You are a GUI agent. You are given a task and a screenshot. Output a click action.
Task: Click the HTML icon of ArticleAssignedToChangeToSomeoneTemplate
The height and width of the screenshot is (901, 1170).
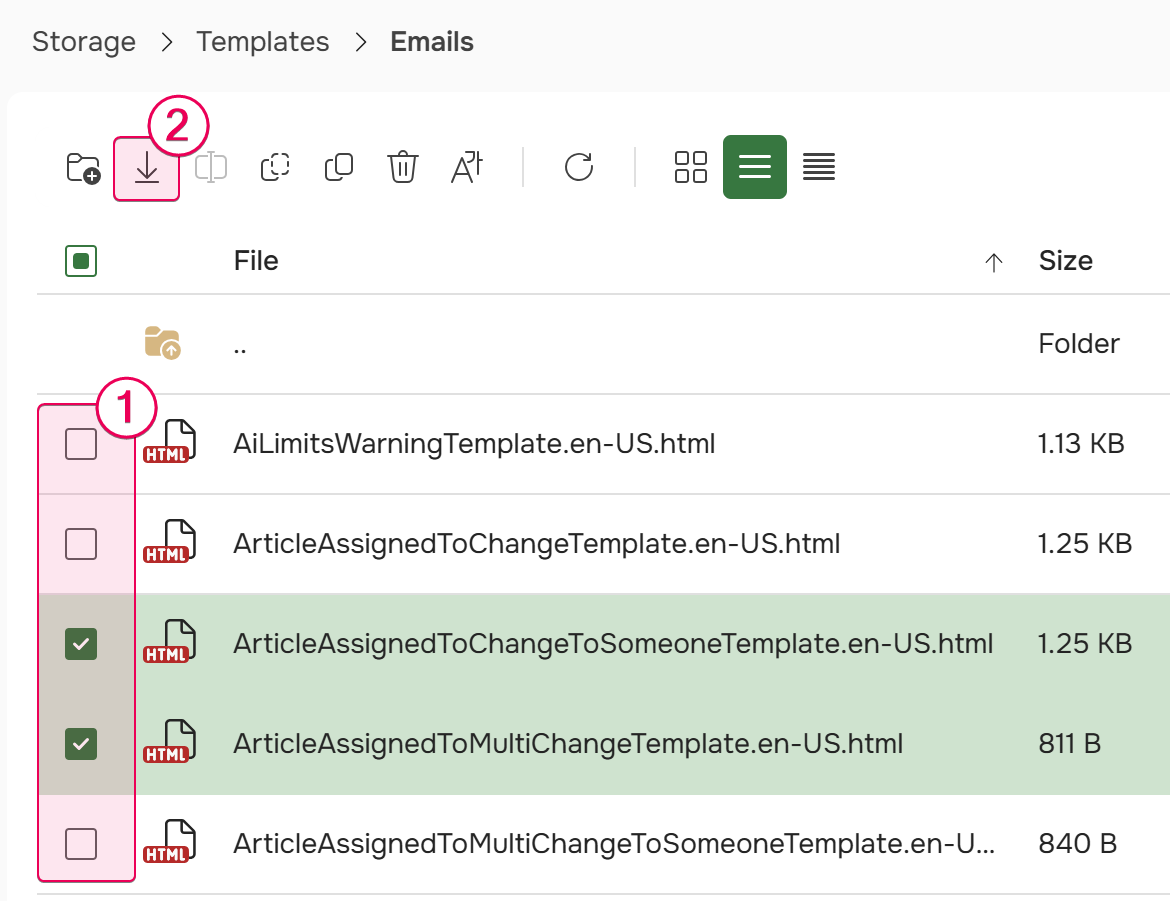coord(169,643)
